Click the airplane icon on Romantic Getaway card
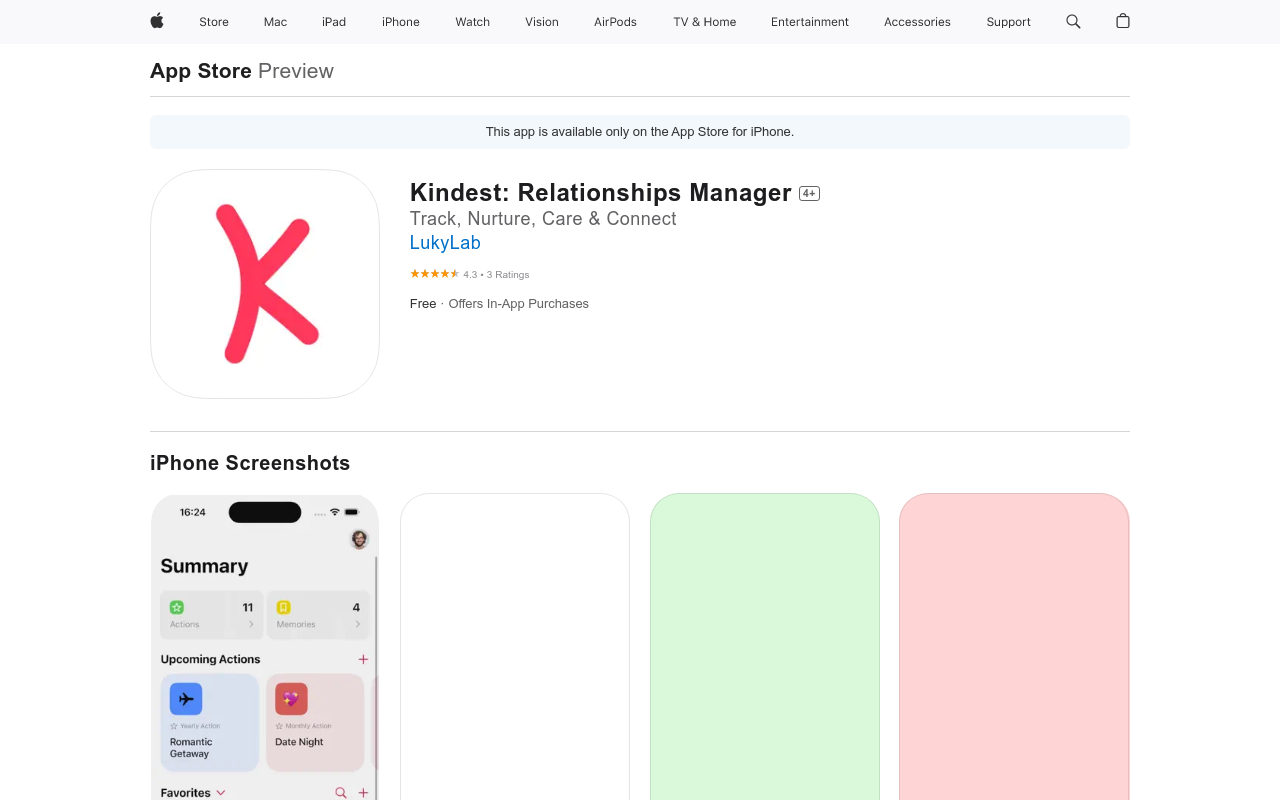 point(186,699)
